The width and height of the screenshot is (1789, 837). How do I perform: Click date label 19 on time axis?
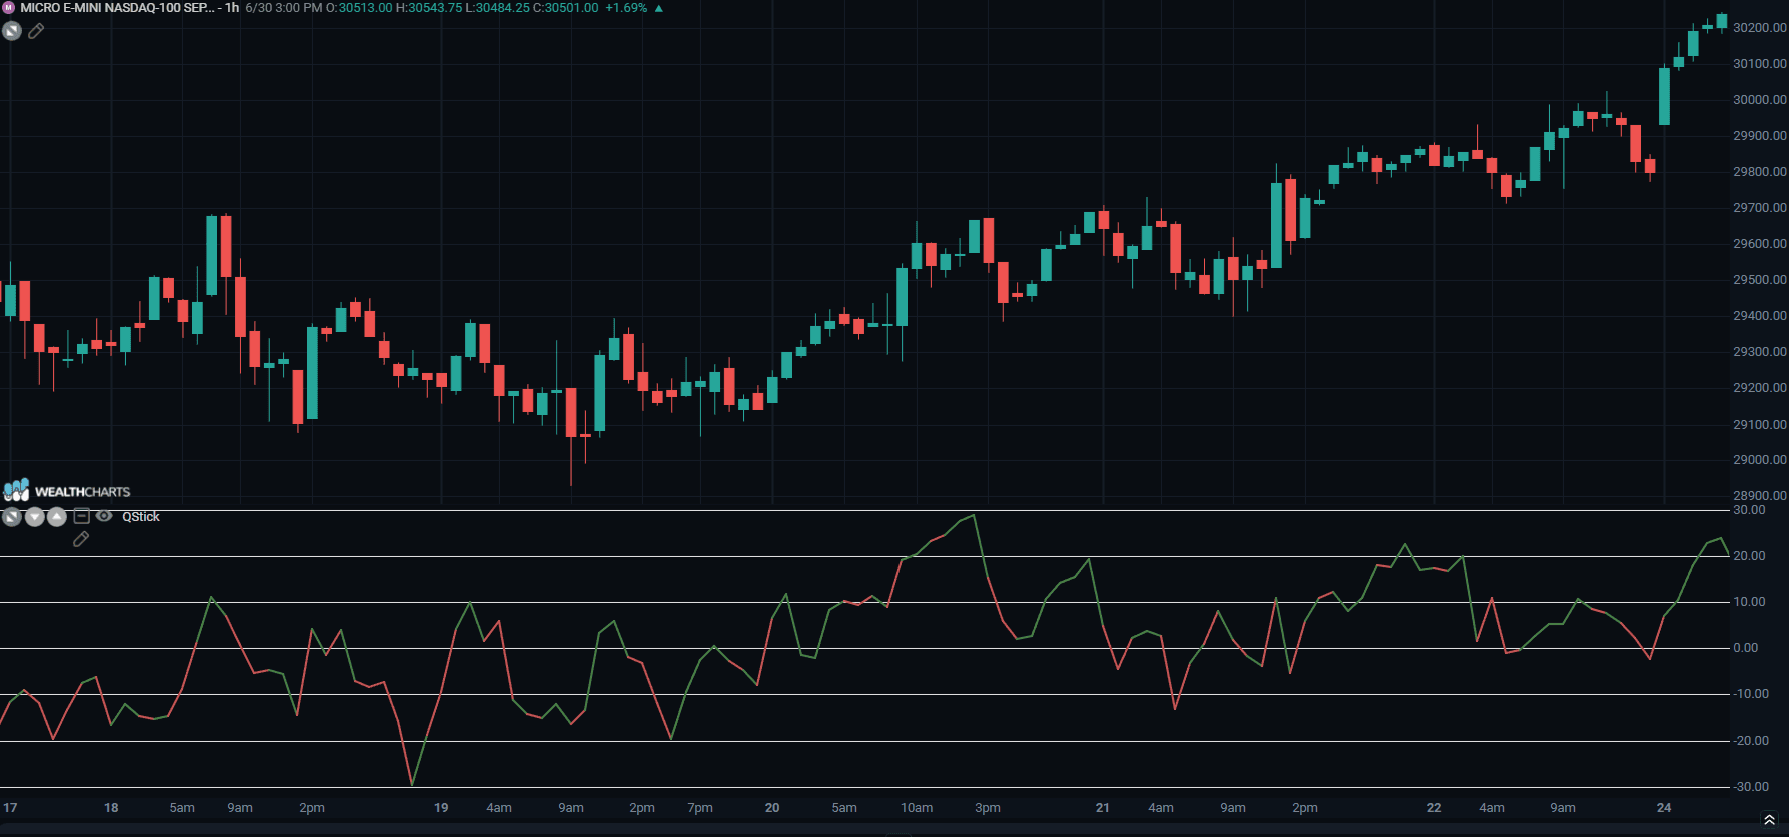441,808
